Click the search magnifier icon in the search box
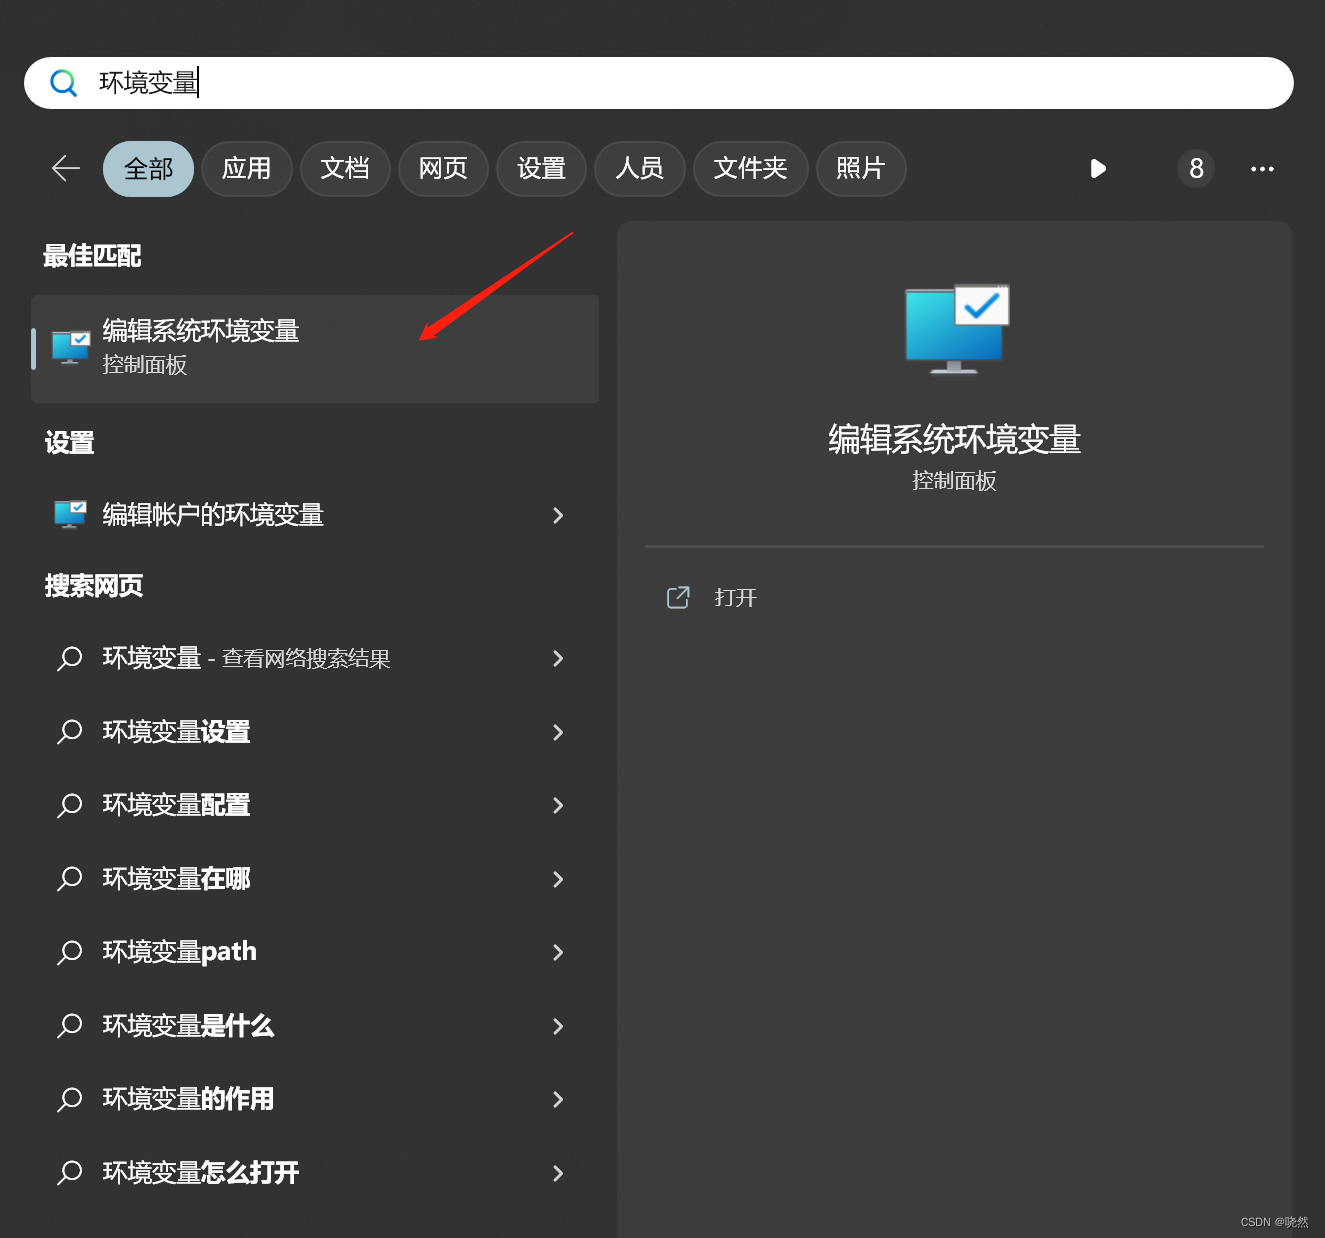The image size is (1325, 1238). (x=63, y=83)
